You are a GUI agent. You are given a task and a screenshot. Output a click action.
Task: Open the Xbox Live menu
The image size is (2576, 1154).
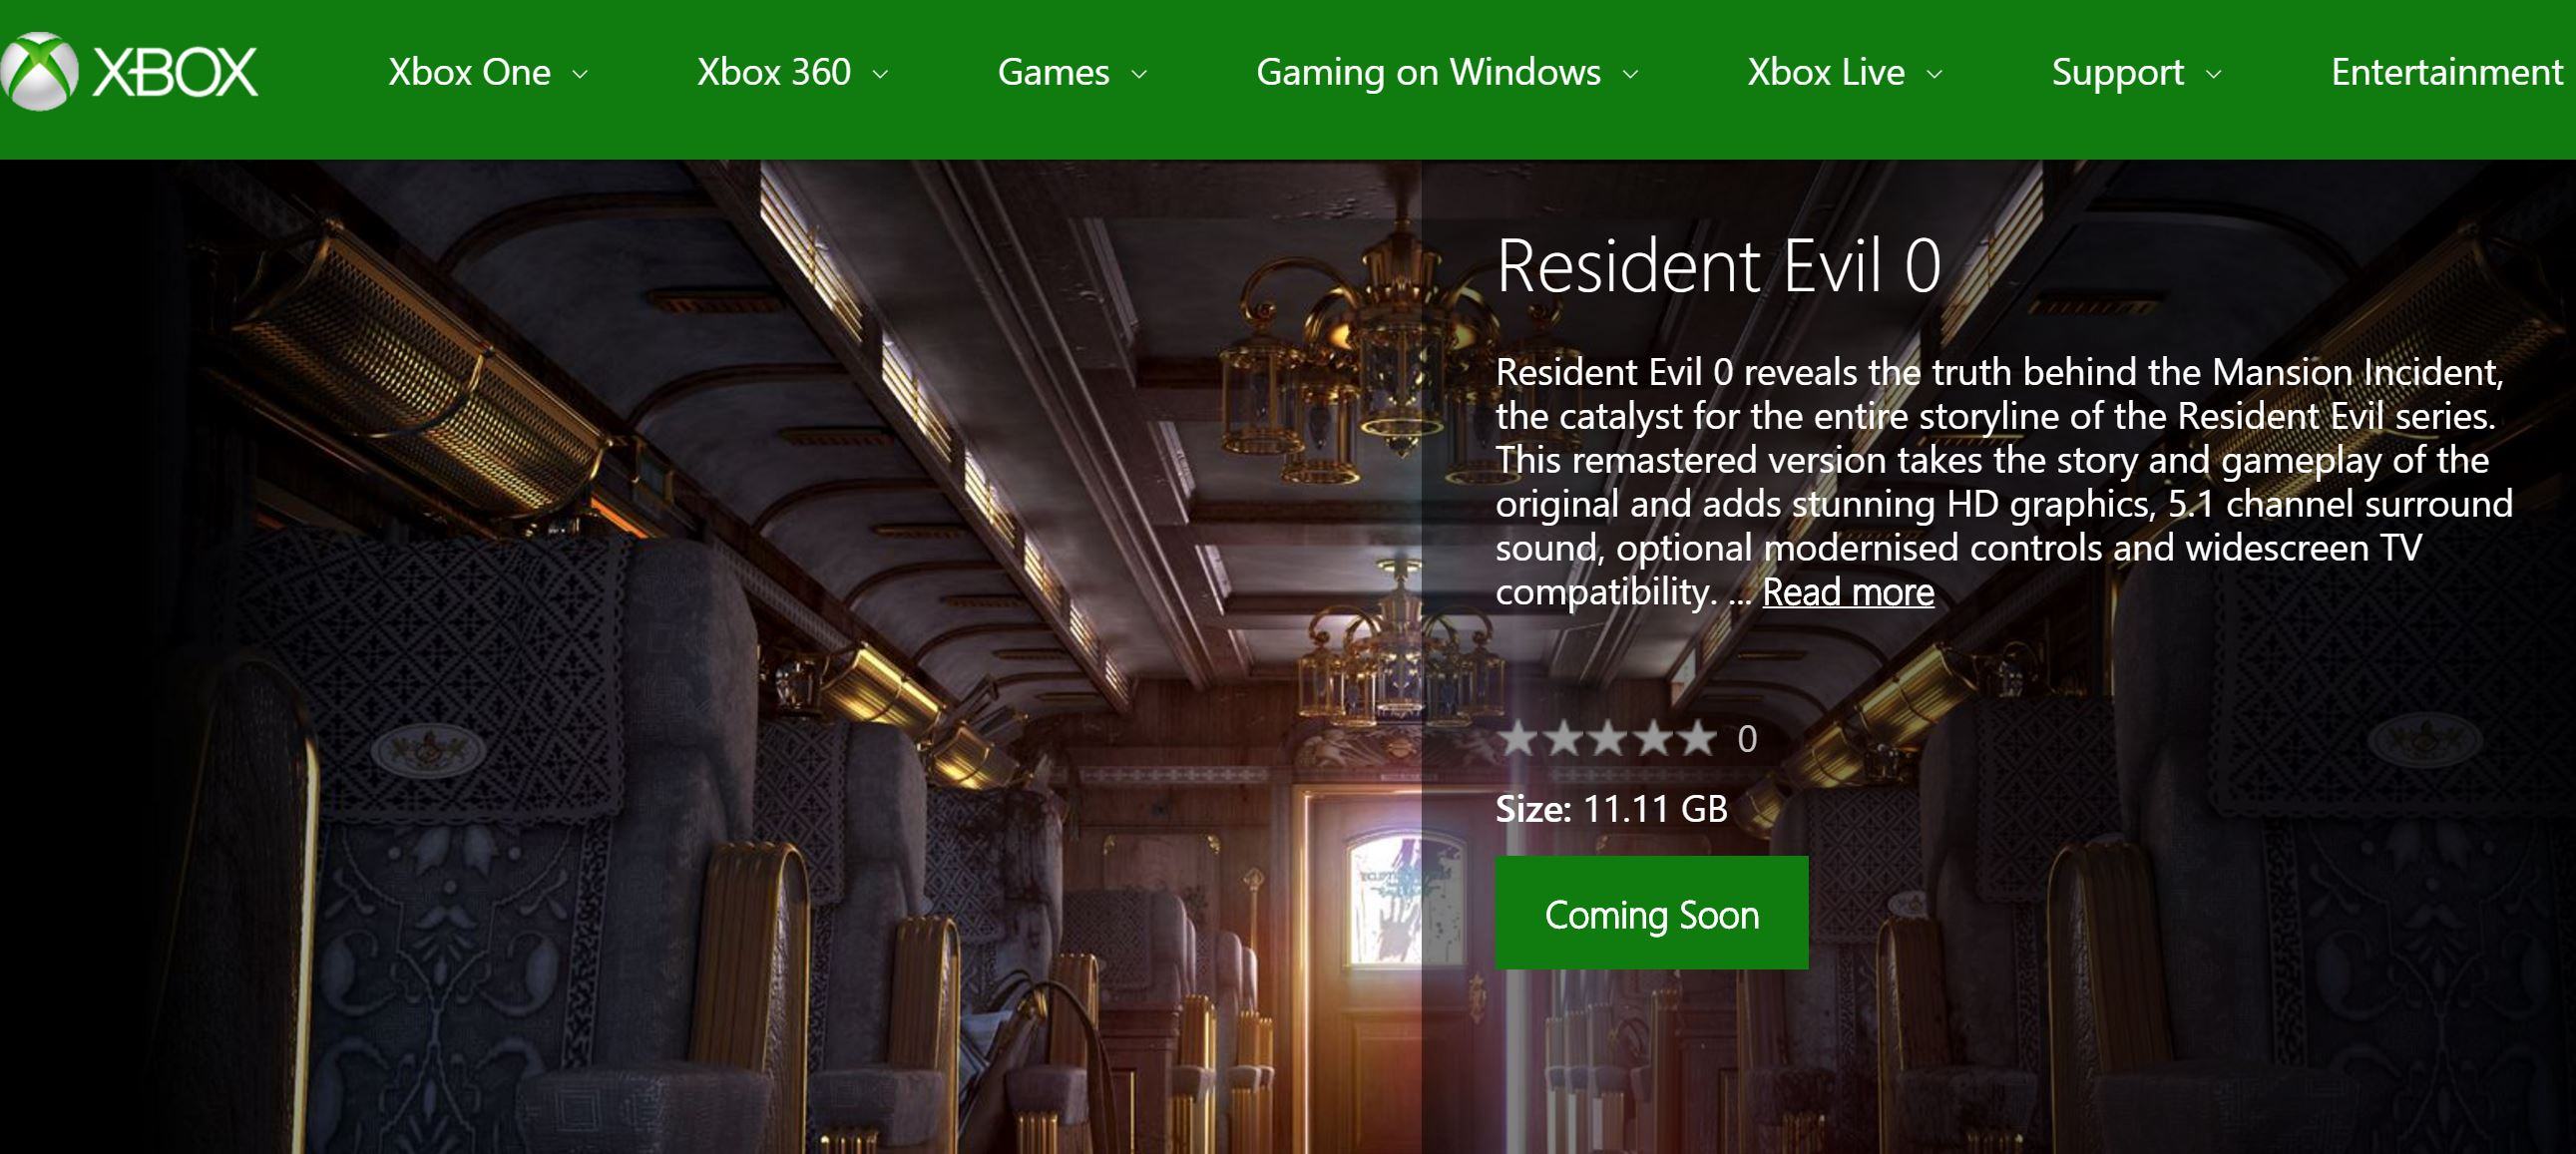(x=1826, y=72)
